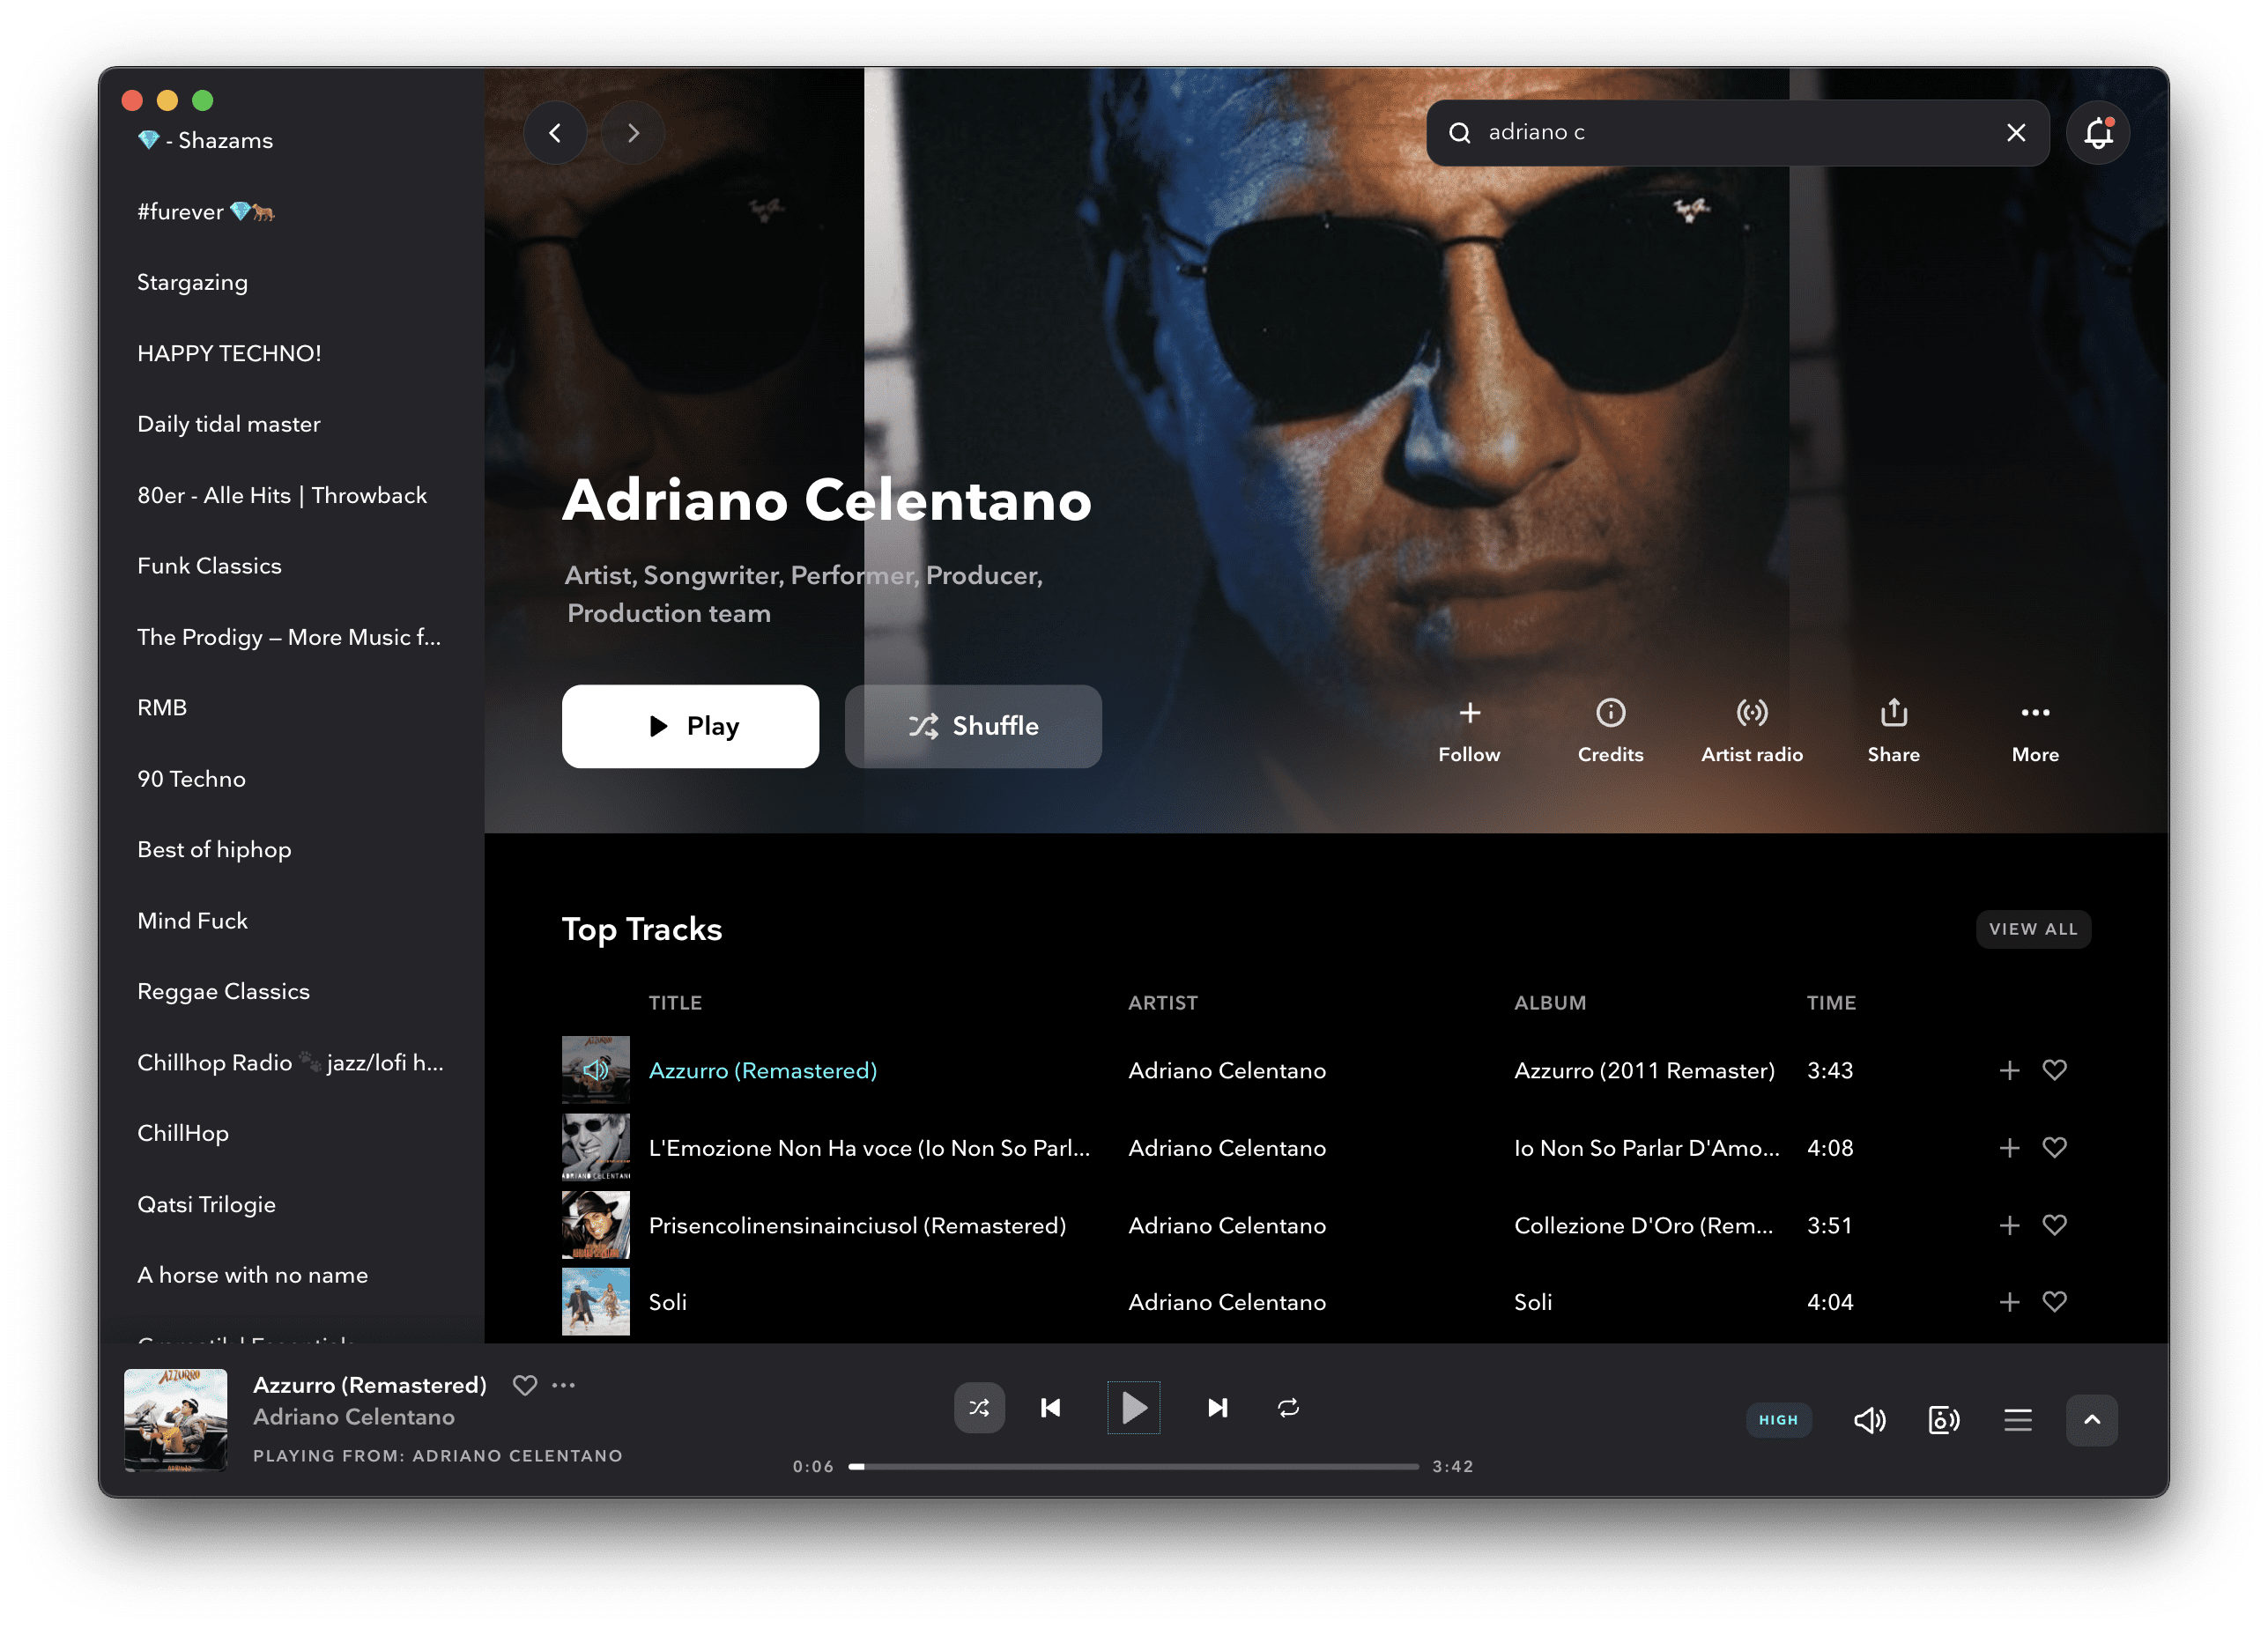Open the sound output device selector

click(1943, 1419)
